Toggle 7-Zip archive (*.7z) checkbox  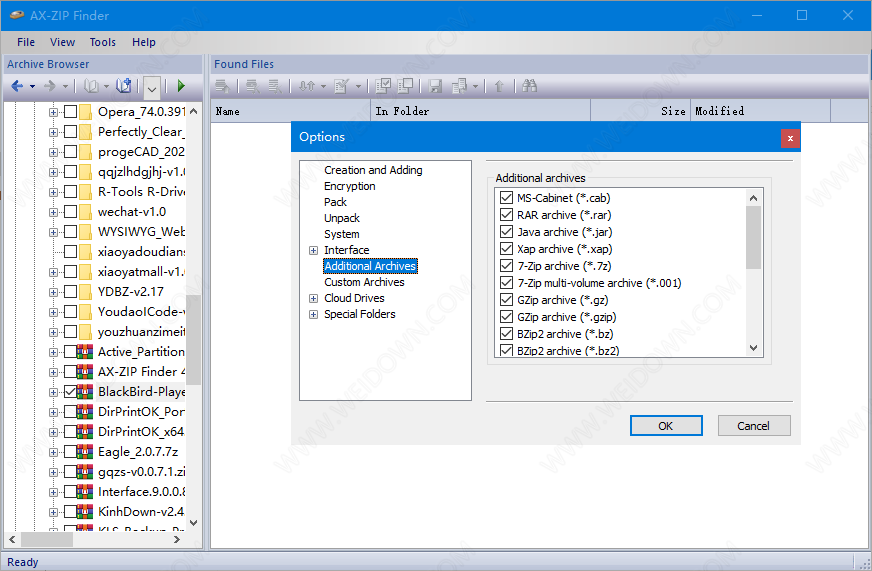(506, 266)
